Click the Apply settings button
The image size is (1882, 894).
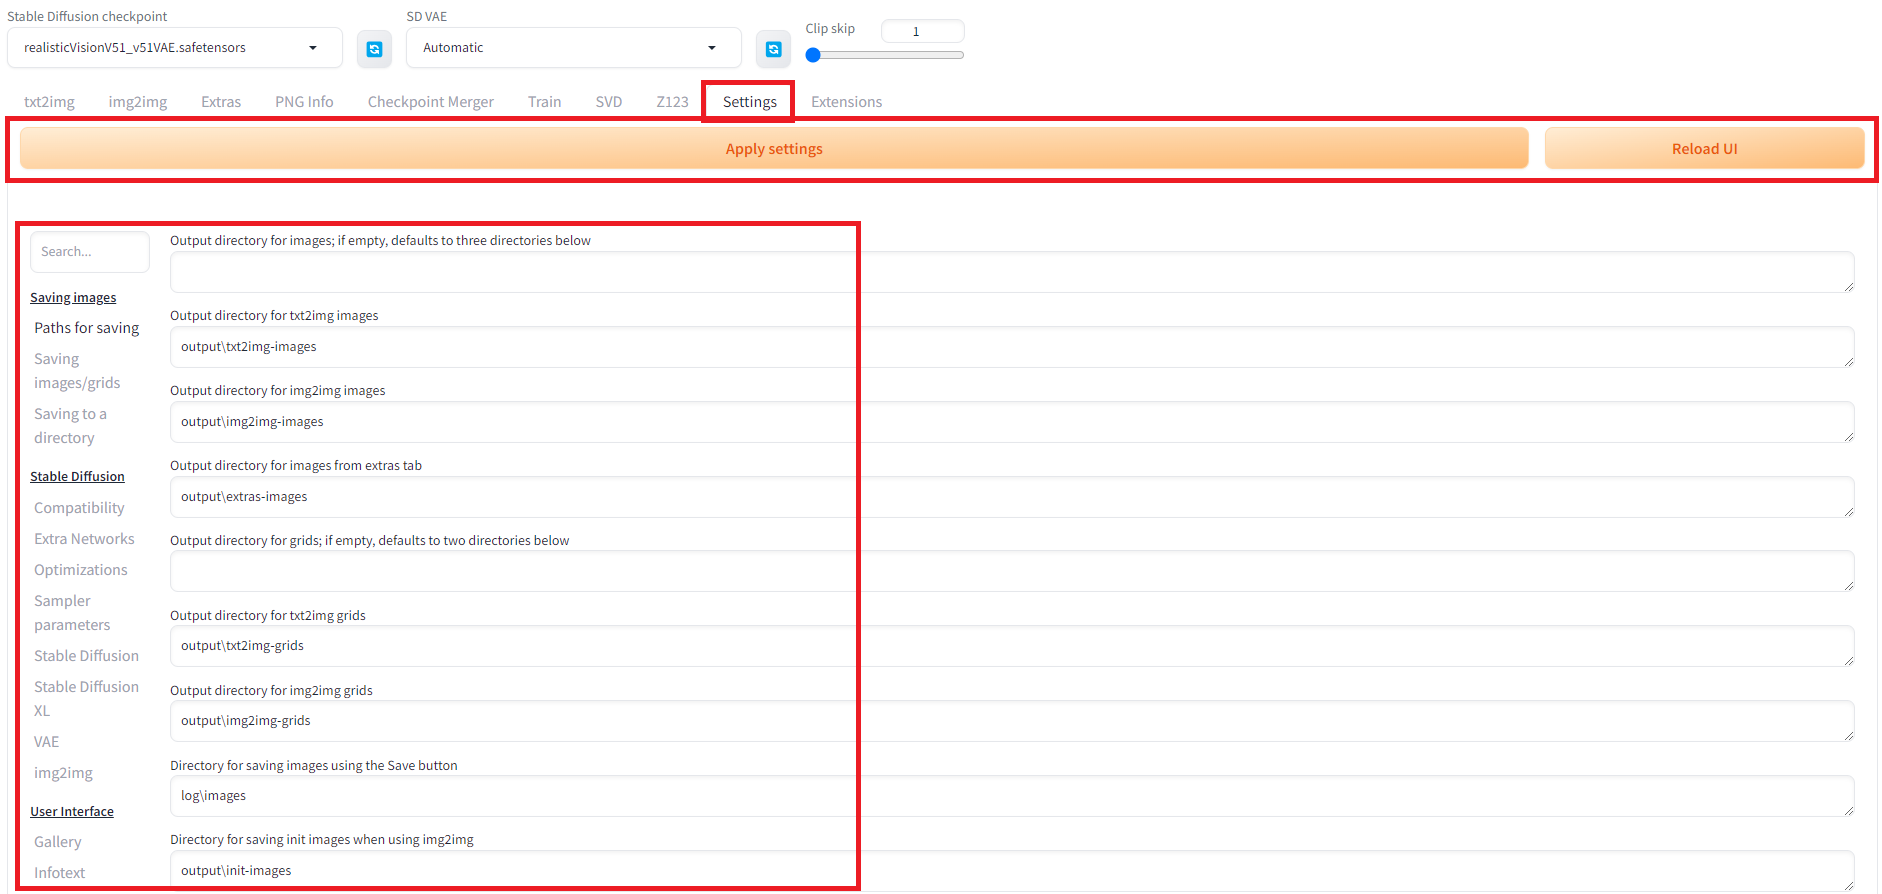pos(774,149)
